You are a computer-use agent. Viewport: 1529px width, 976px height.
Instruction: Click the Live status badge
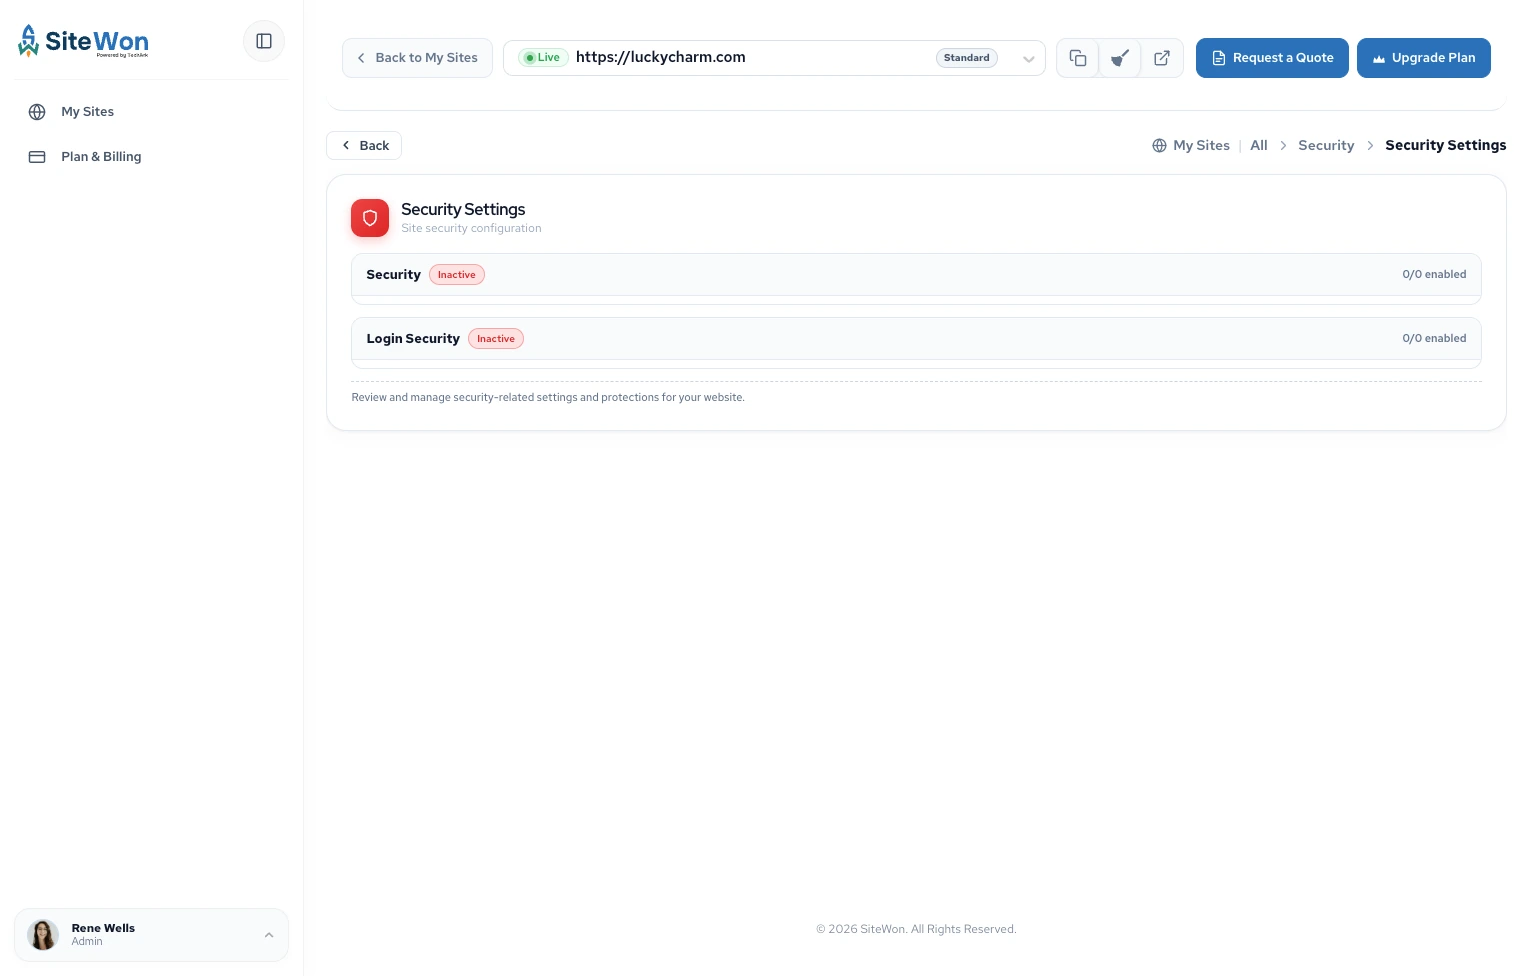pos(543,58)
